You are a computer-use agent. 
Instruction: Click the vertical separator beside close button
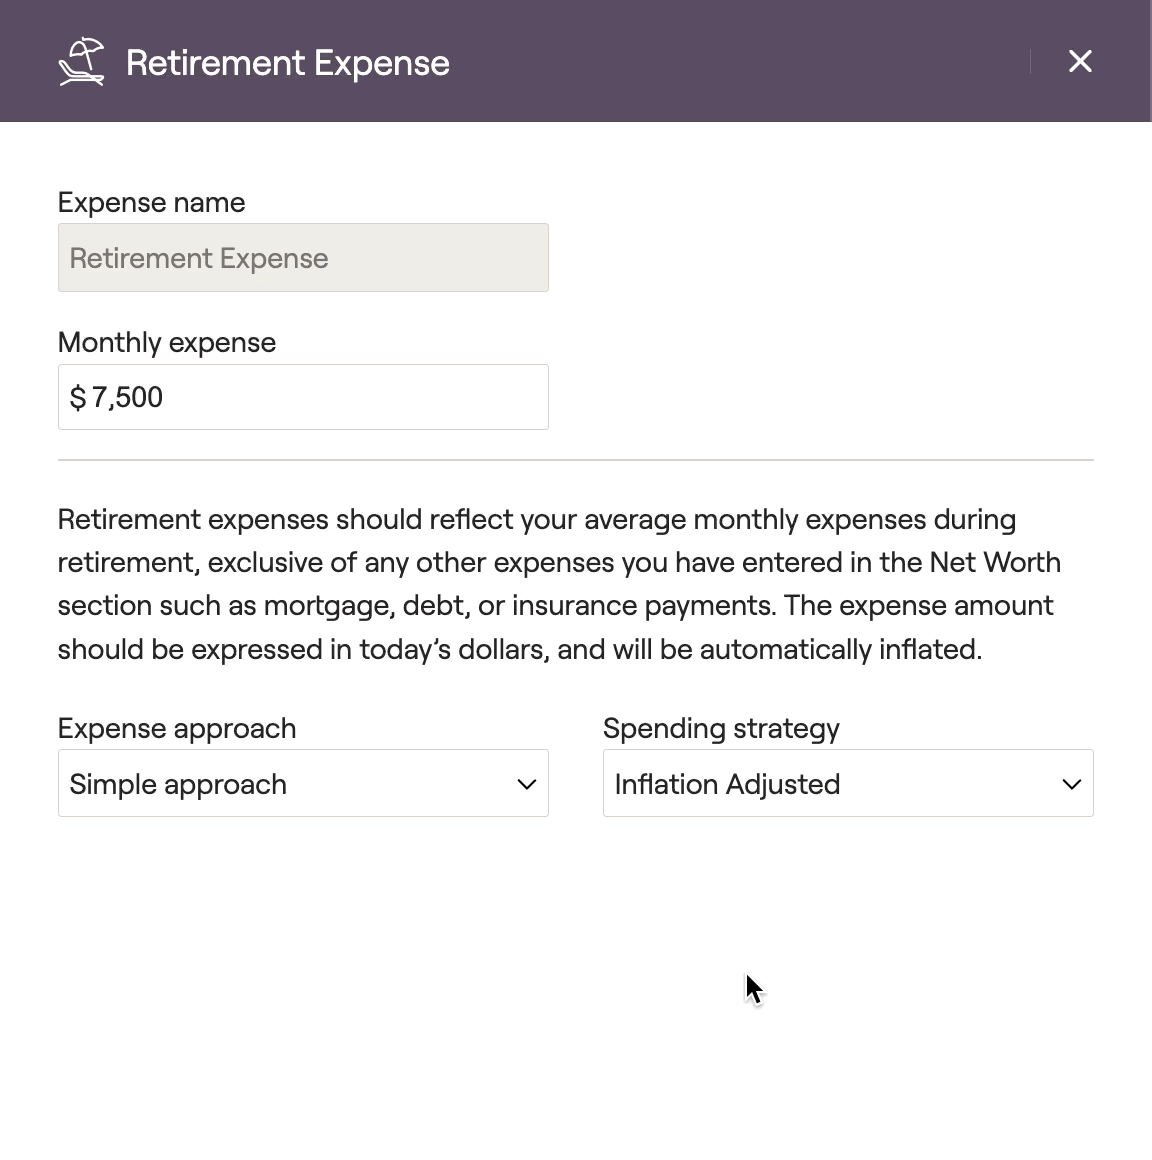click(x=1030, y=62)
